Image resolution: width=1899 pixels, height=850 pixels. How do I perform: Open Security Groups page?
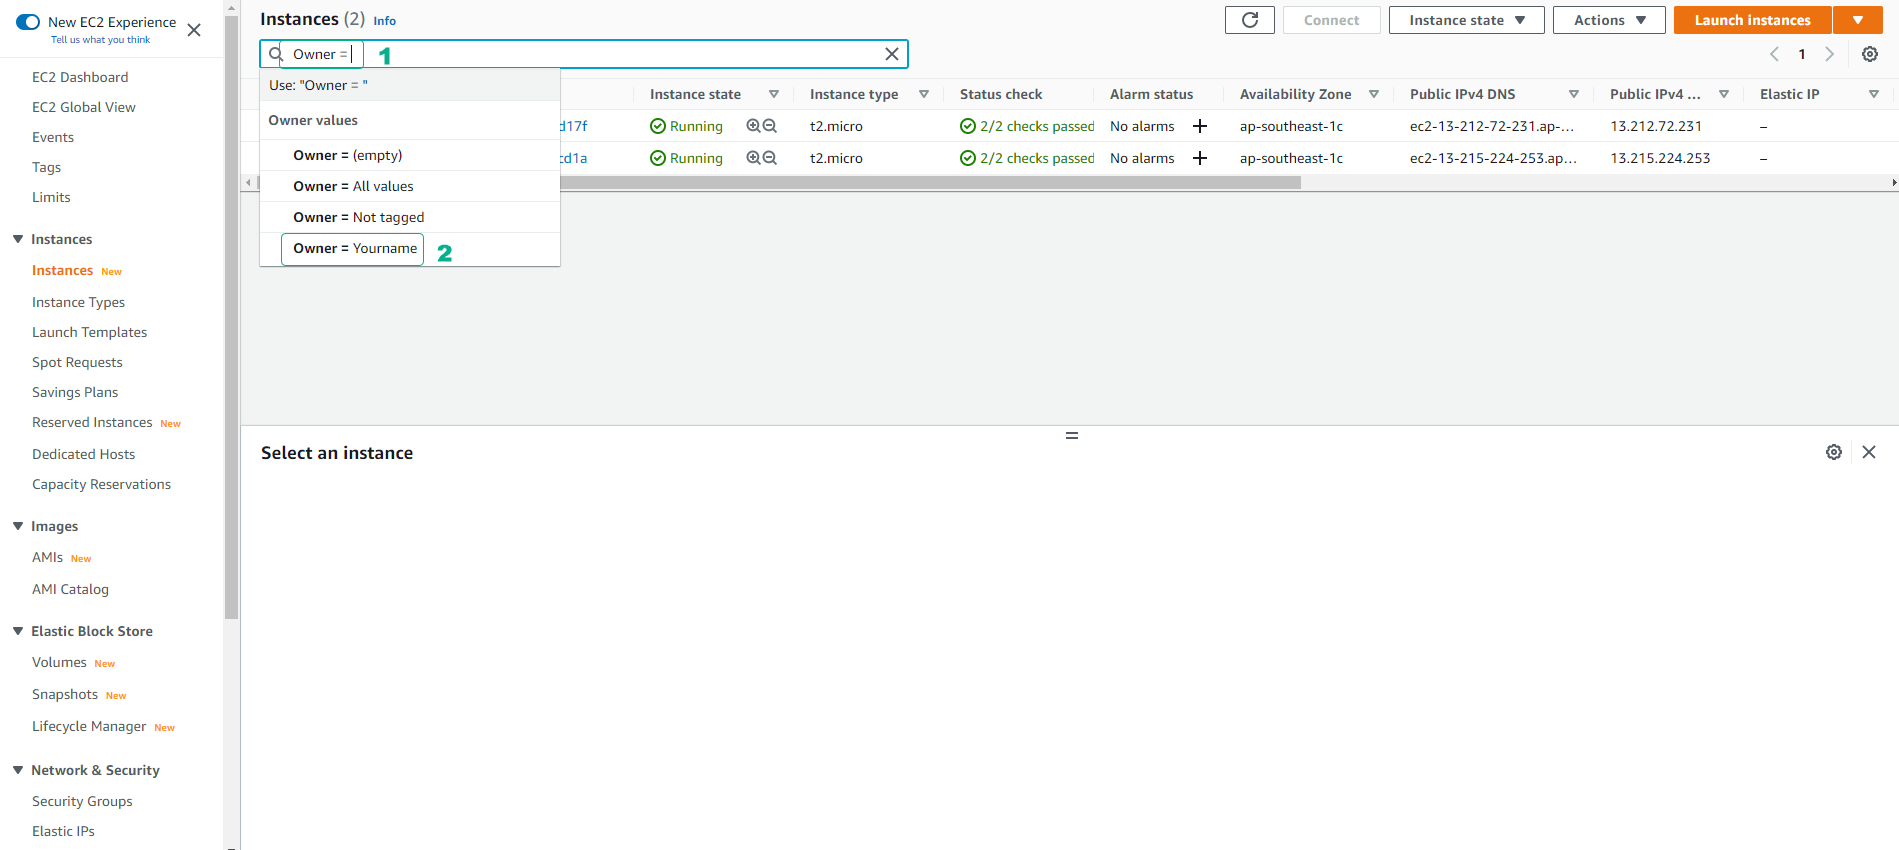pos(82,801)
